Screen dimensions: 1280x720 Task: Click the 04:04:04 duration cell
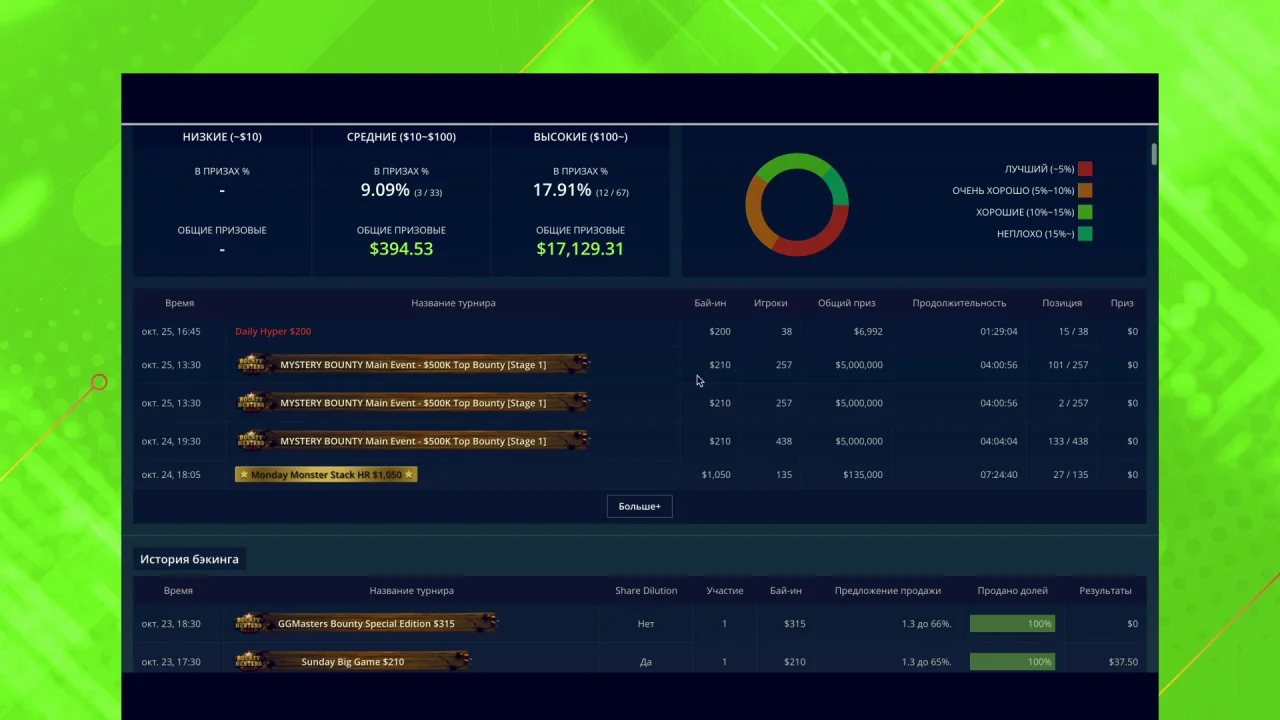pyautogui.click(x=999, y=440)
